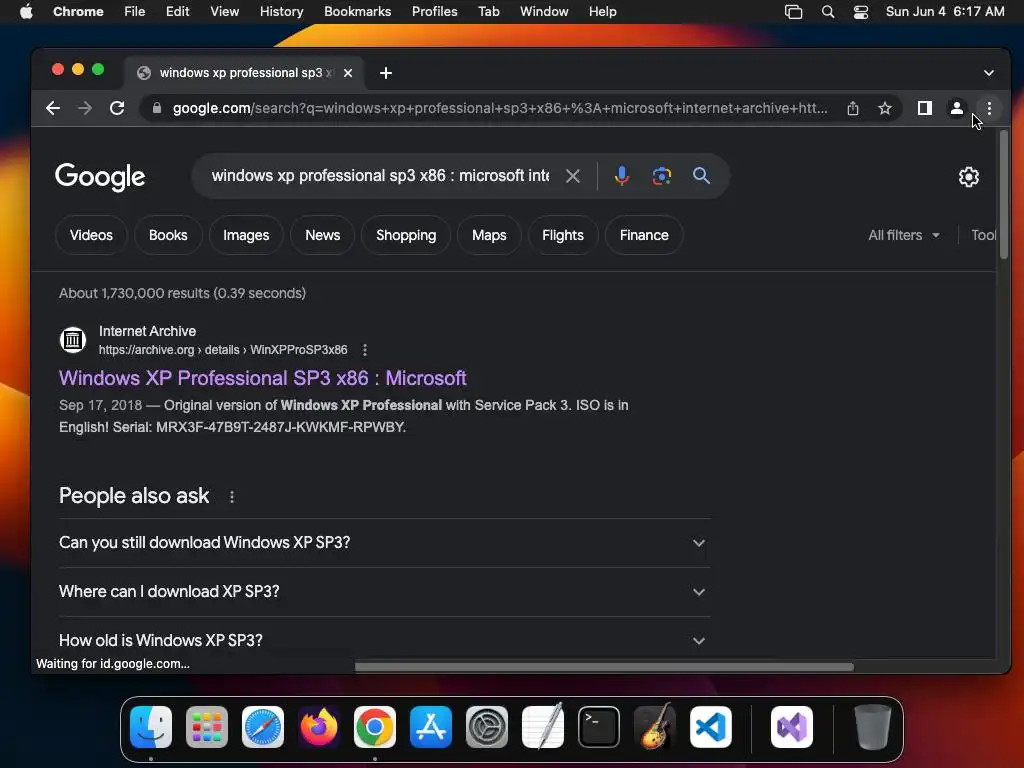Filter results by Finance
Image resolution: width=1024 pixels, height=768 pixels.
point(644,235)
